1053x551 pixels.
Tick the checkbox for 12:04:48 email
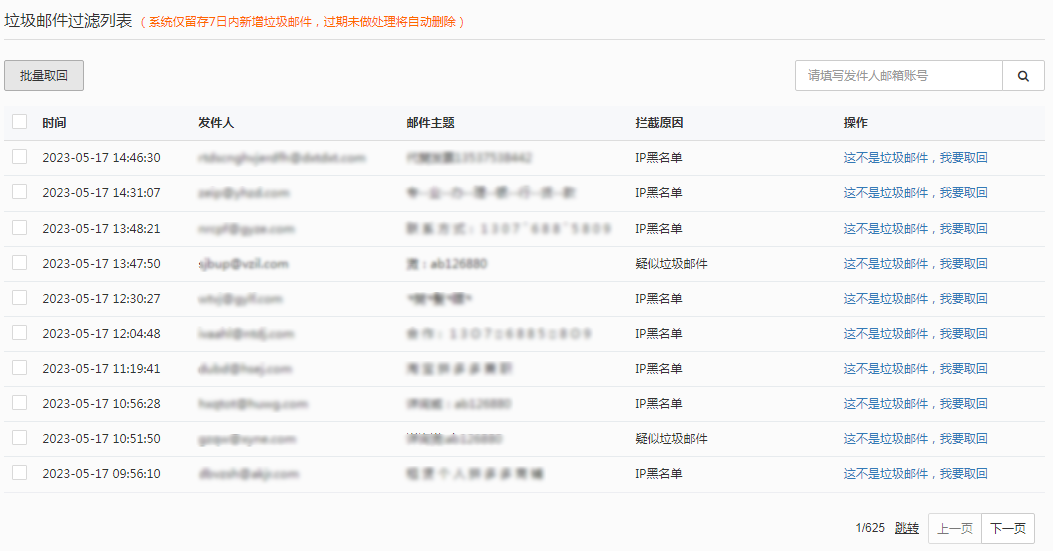pyautogui.click(x=19, y=333)
